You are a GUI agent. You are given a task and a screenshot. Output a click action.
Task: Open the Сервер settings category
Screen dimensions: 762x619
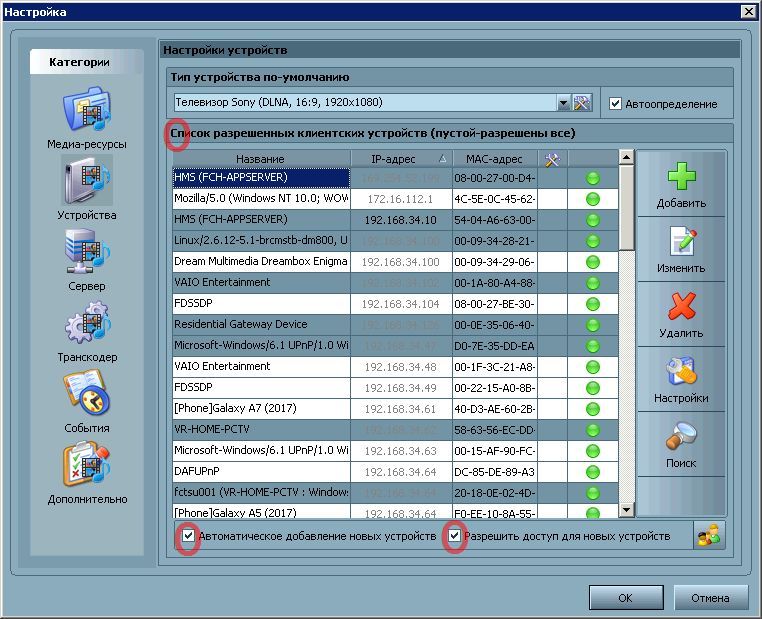[x=86, y=258]
